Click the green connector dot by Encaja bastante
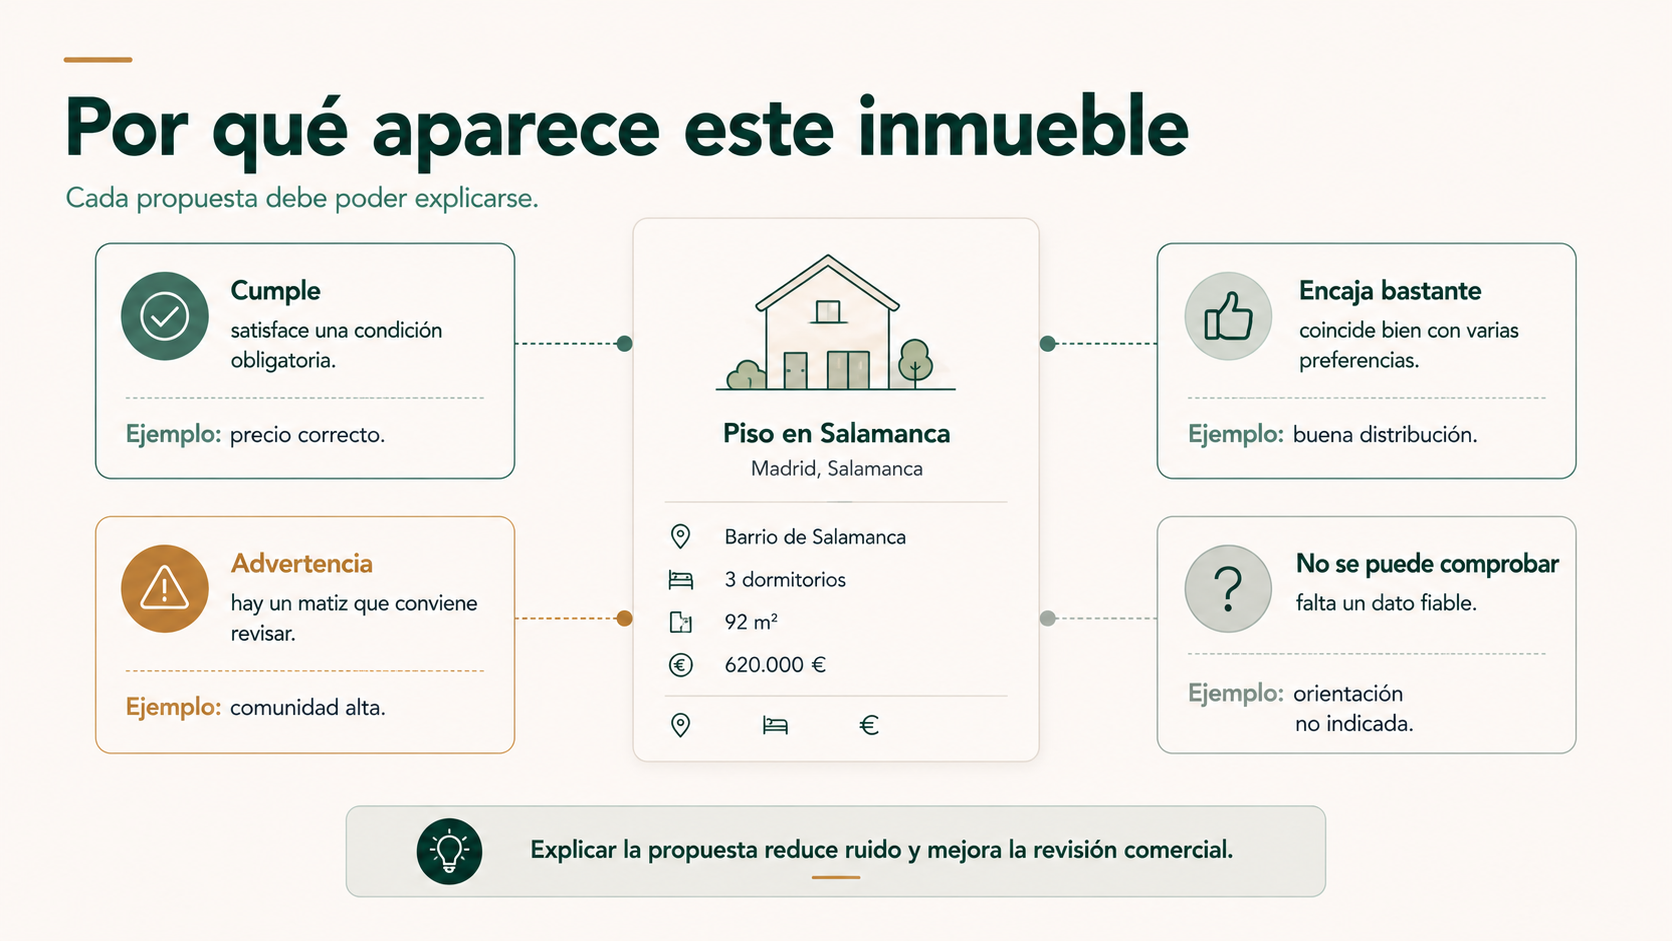This screenshot has height=941, width=1672. tap(1048, 344)
